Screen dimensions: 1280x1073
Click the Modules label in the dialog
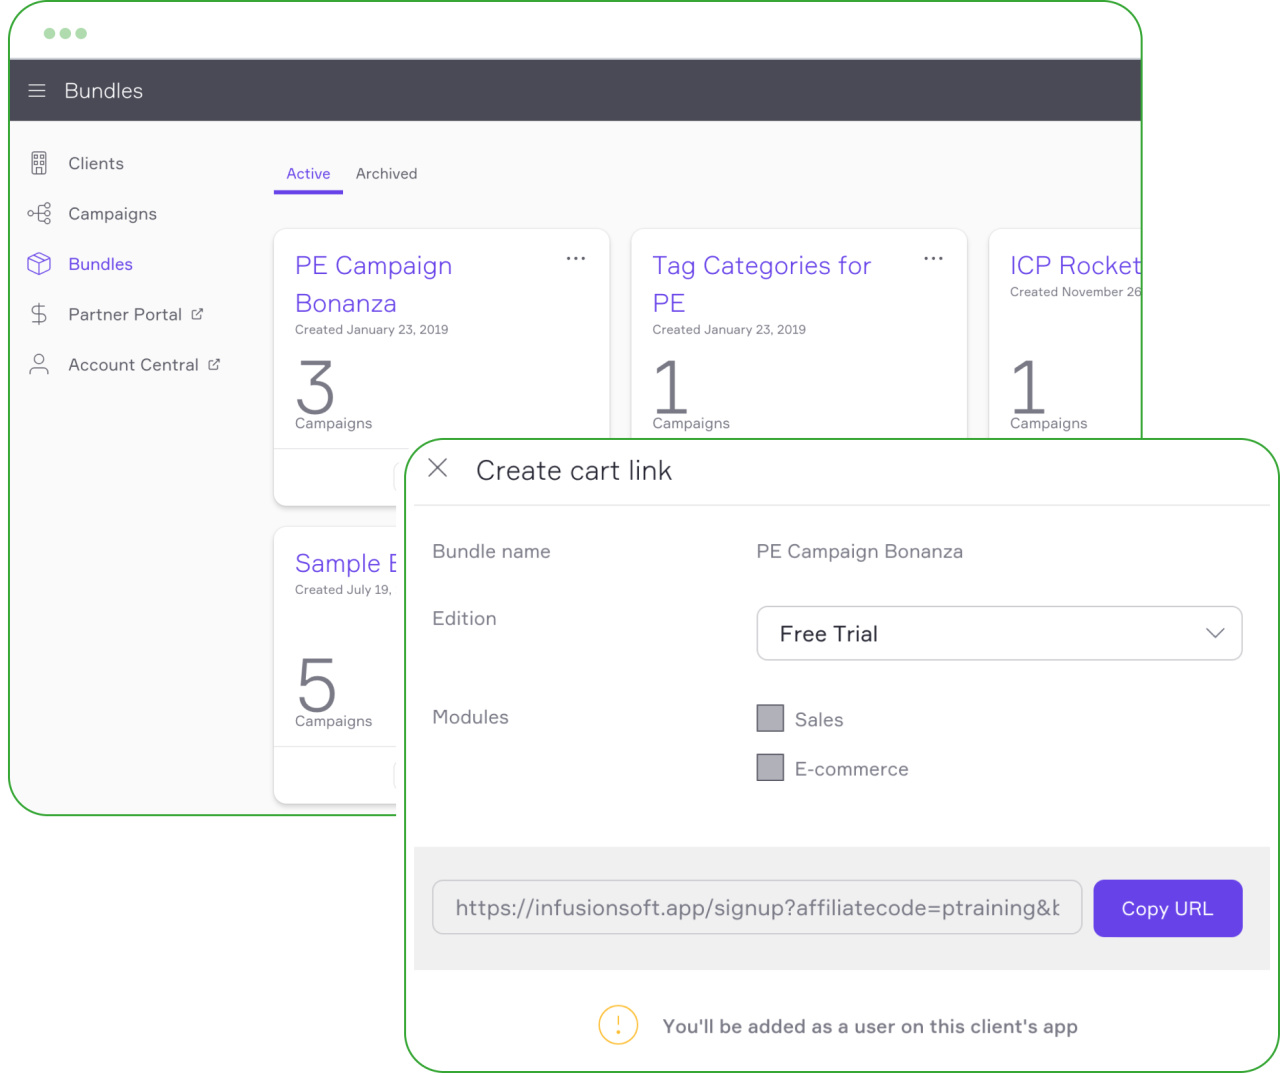pos(470,717)
